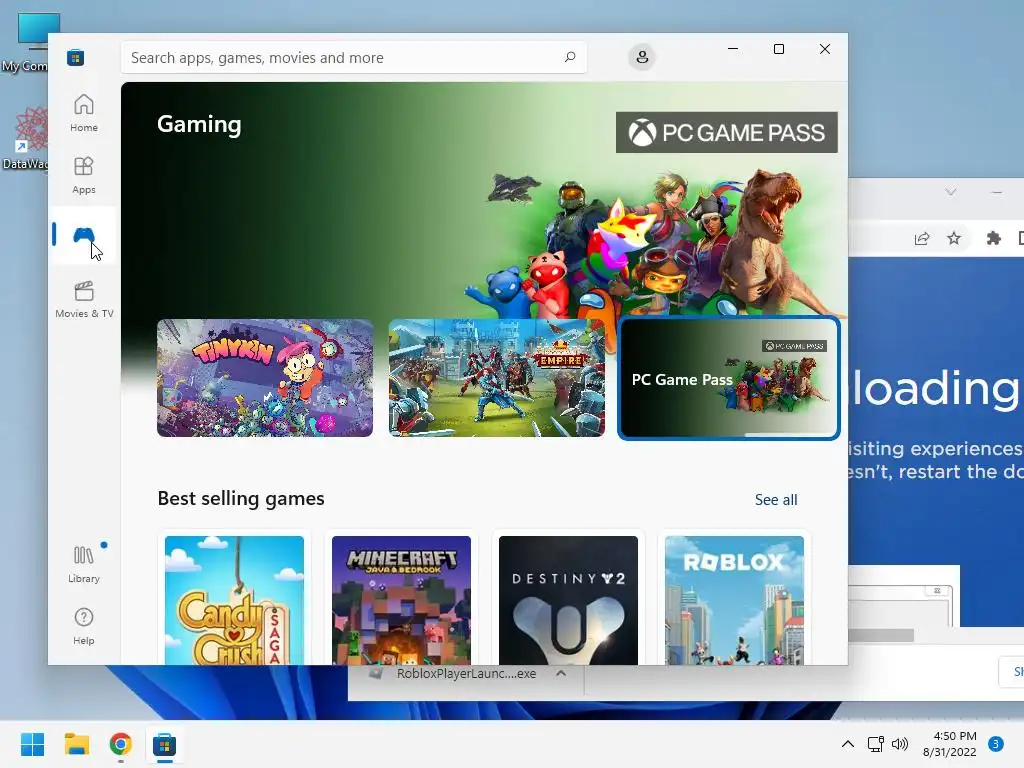Click the Best selling games heading
Image resolution: width=1024 pixels, height=768 pixels.
coord(241,498)
